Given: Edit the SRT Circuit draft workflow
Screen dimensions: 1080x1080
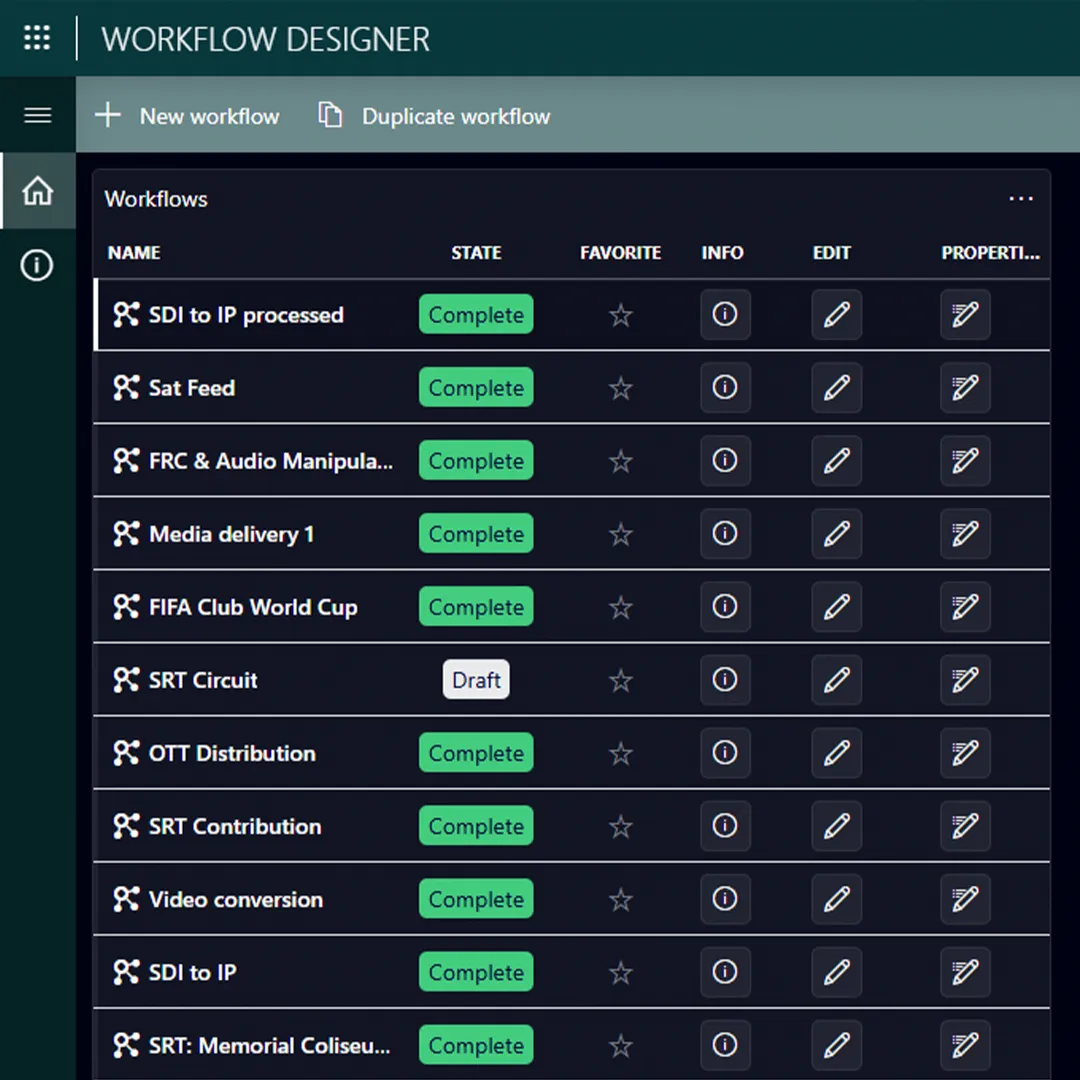Looking at the screenshot, I should tap(836, 679).
